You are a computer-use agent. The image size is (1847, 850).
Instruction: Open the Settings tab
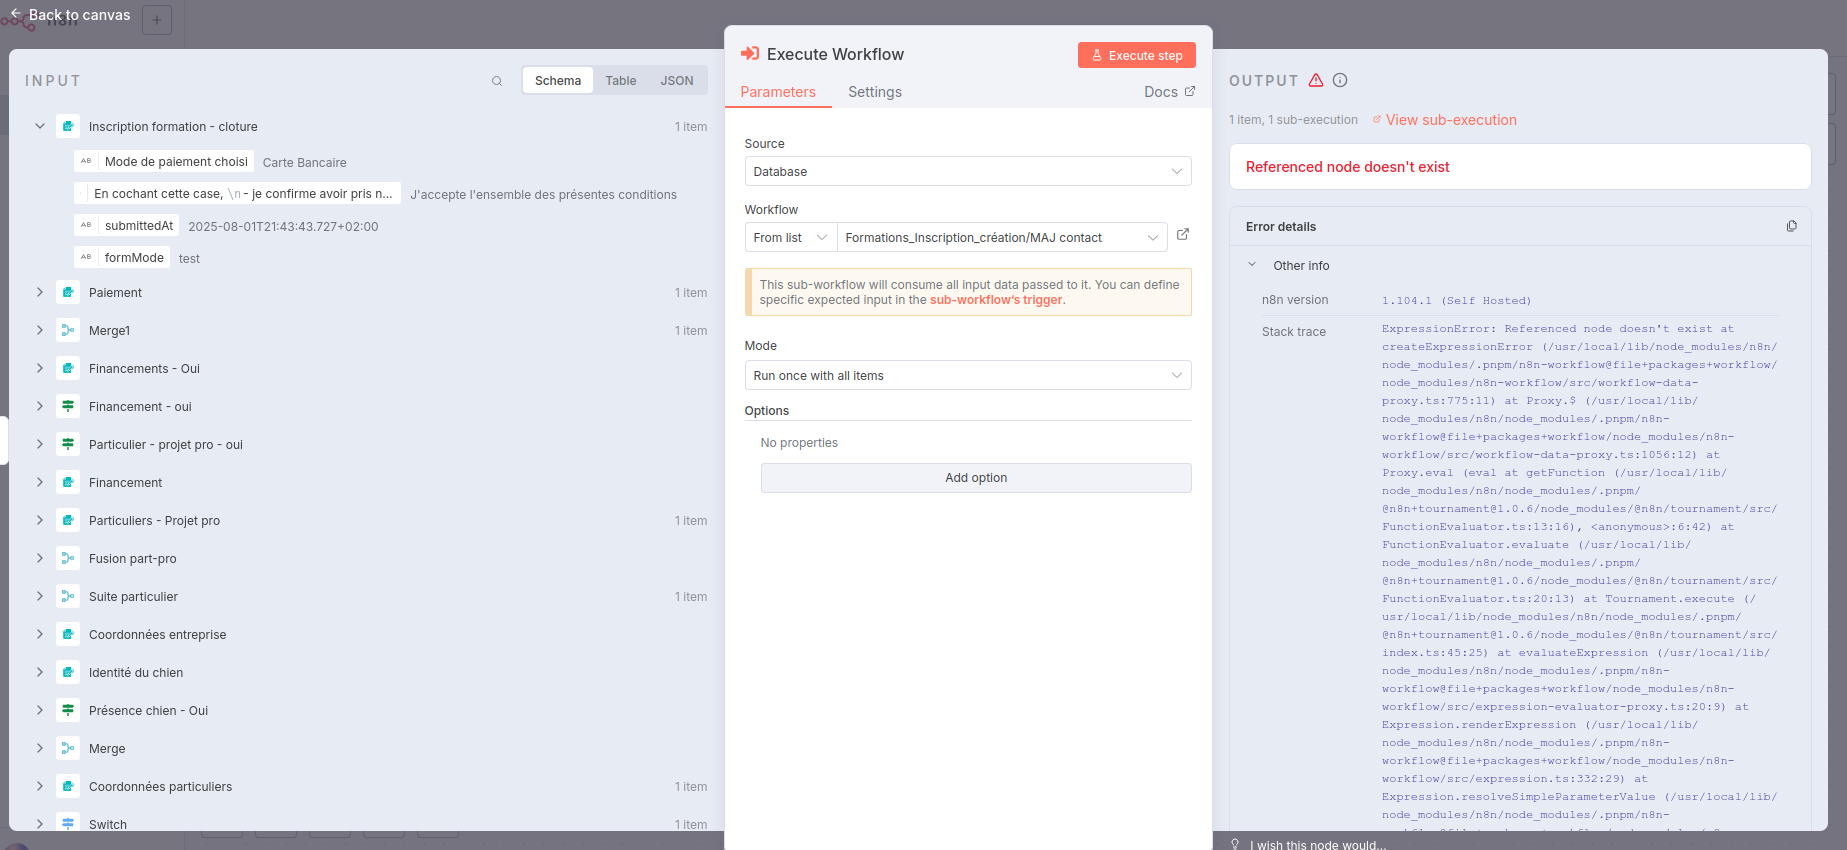(x=875, y=92)
